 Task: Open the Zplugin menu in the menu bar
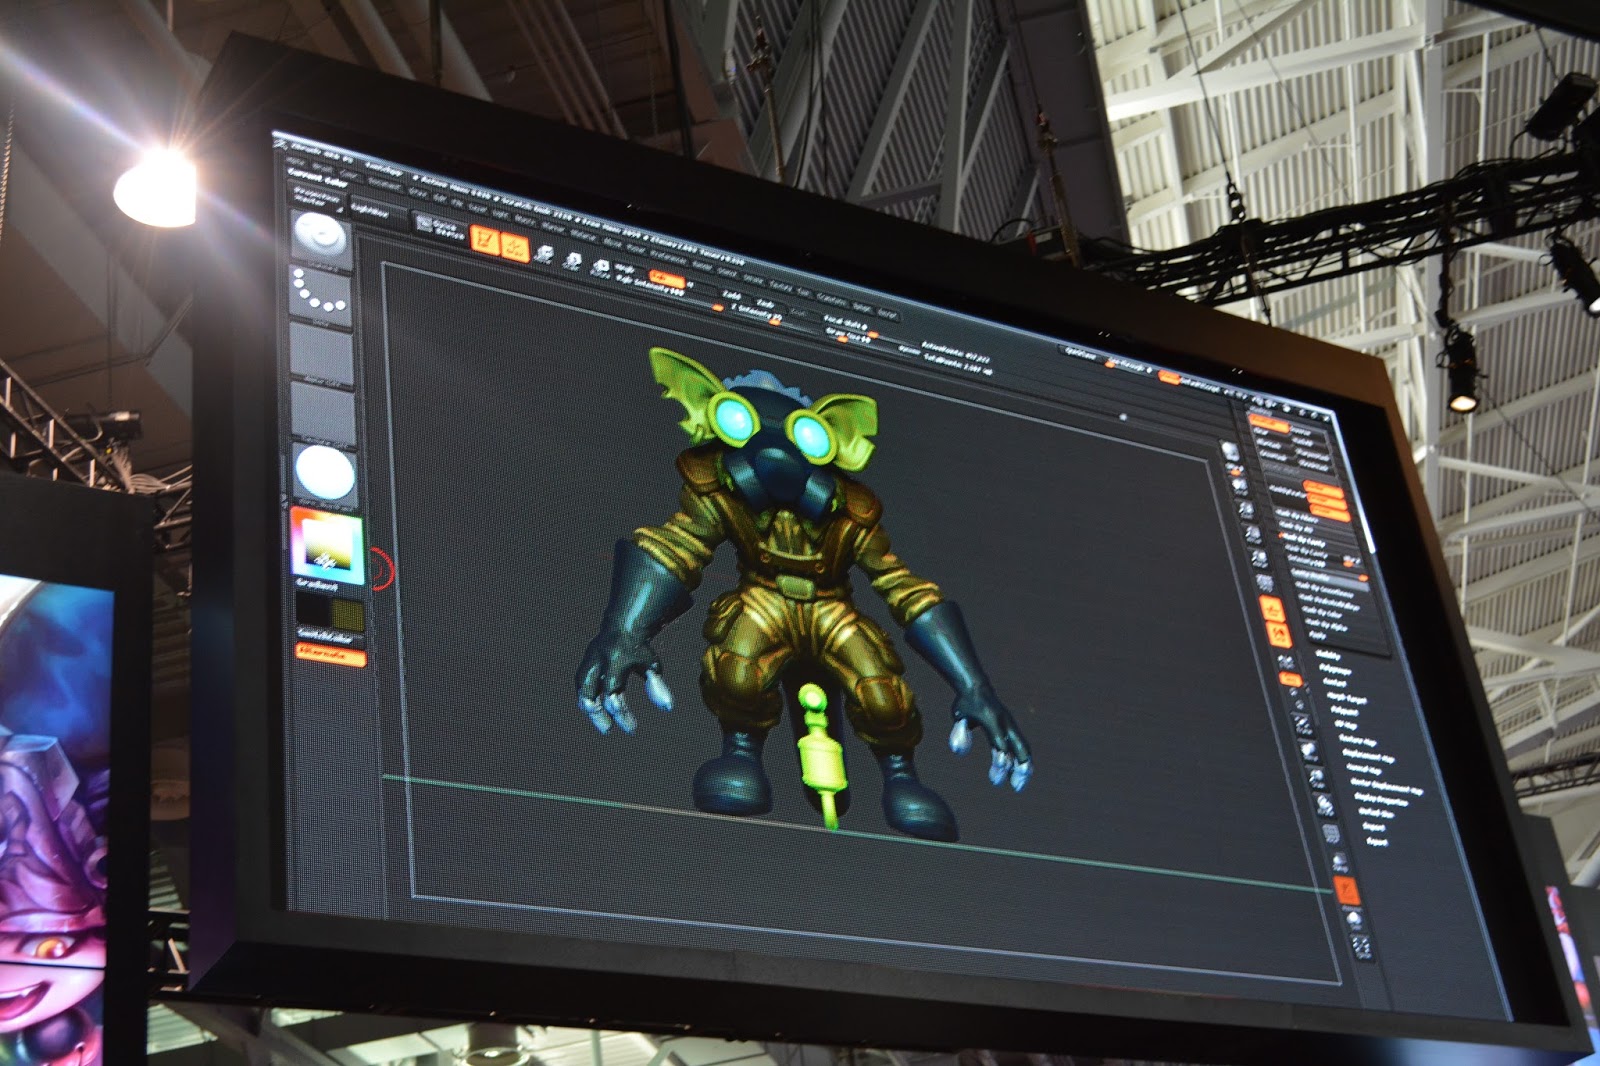[860, 308]
